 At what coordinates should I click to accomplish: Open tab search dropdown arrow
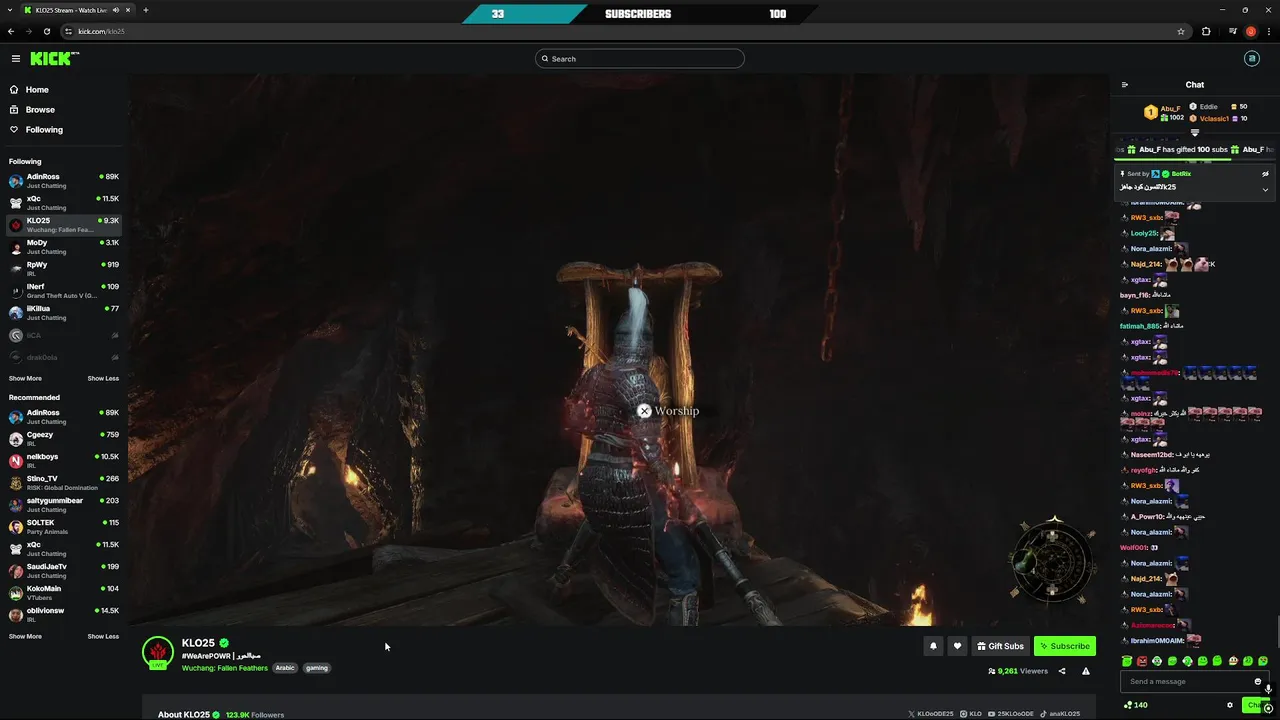10,10
